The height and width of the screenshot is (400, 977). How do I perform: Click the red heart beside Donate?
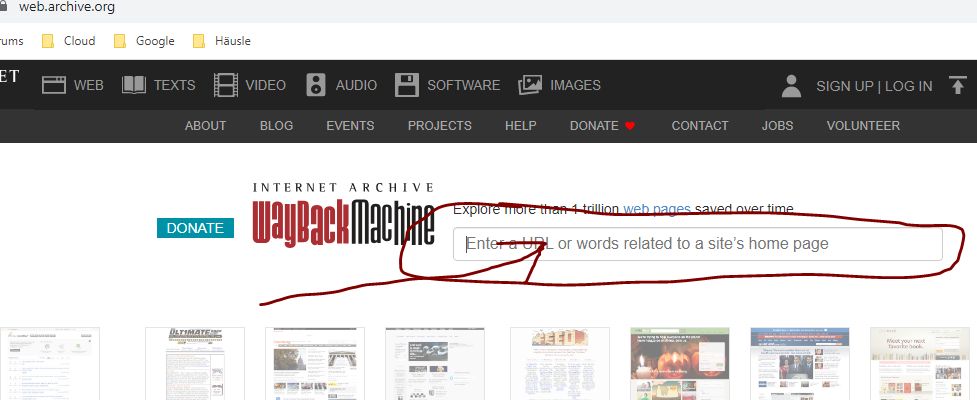pyautogui.click(x=630, y=126)
